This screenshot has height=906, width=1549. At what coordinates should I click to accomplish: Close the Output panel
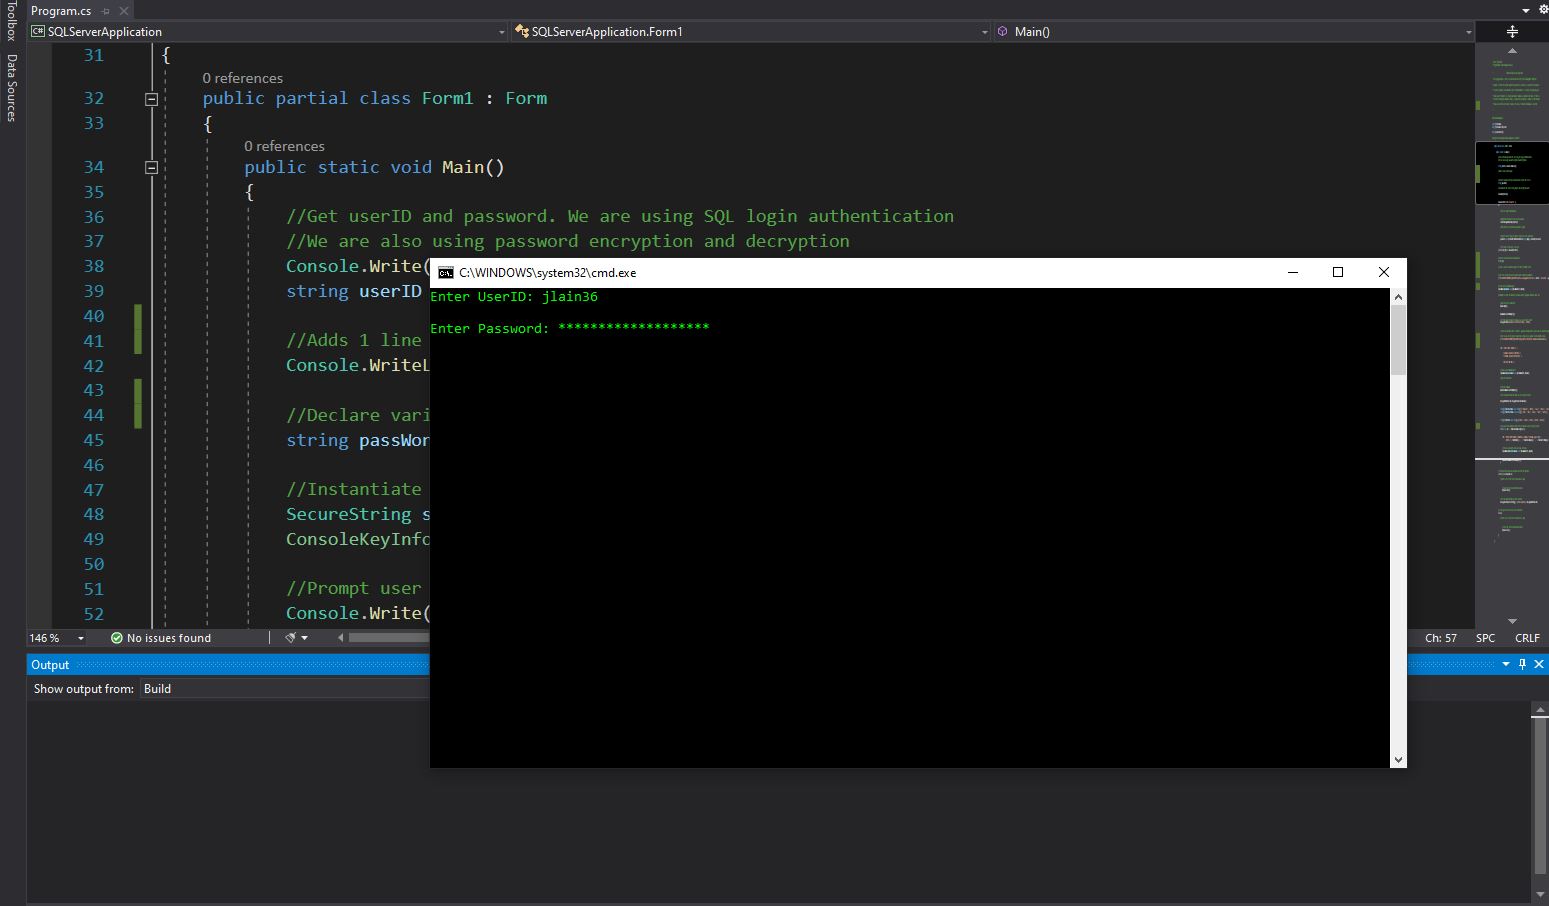click(1539, 664)
